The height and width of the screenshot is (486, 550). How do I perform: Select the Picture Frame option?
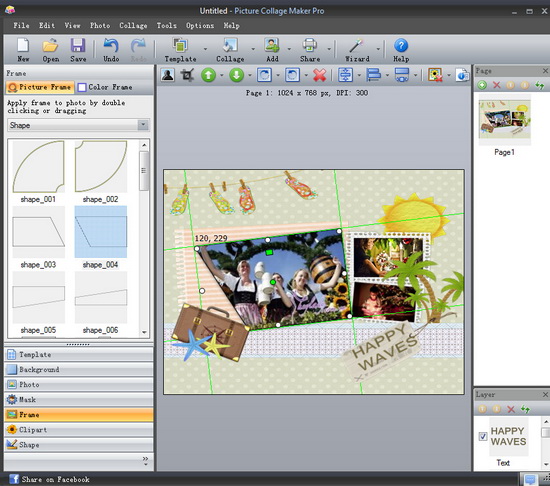pos(40,87)
